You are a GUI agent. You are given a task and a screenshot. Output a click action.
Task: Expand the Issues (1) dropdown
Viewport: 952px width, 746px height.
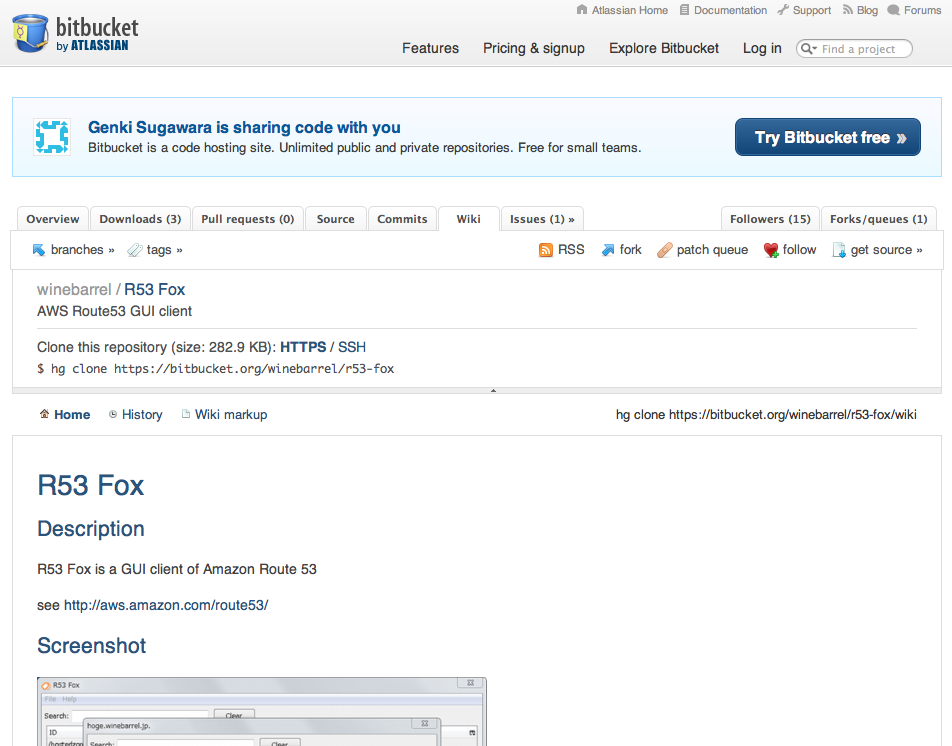(x=542, y=218)
